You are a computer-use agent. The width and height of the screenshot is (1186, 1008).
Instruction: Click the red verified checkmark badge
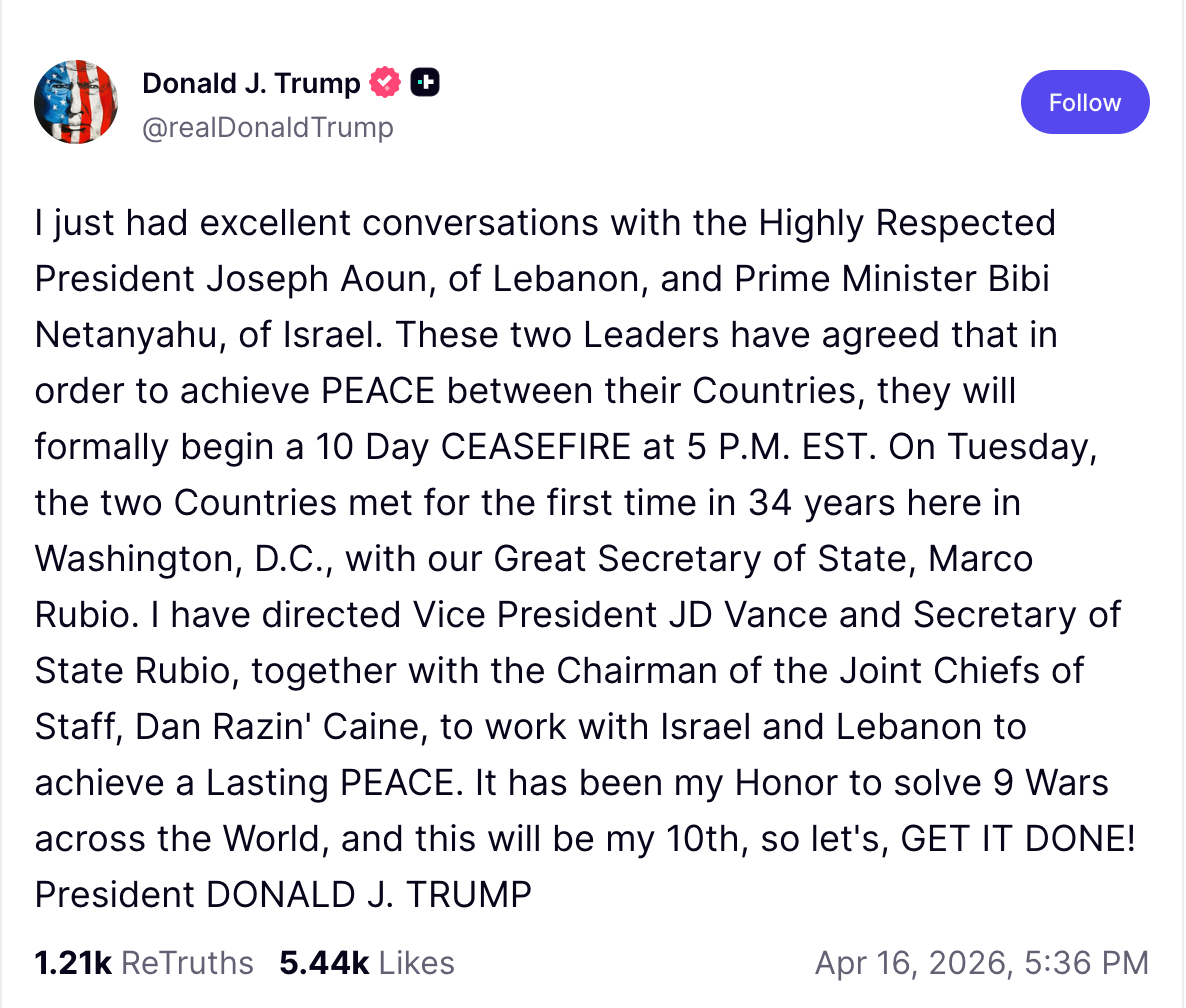385,83
